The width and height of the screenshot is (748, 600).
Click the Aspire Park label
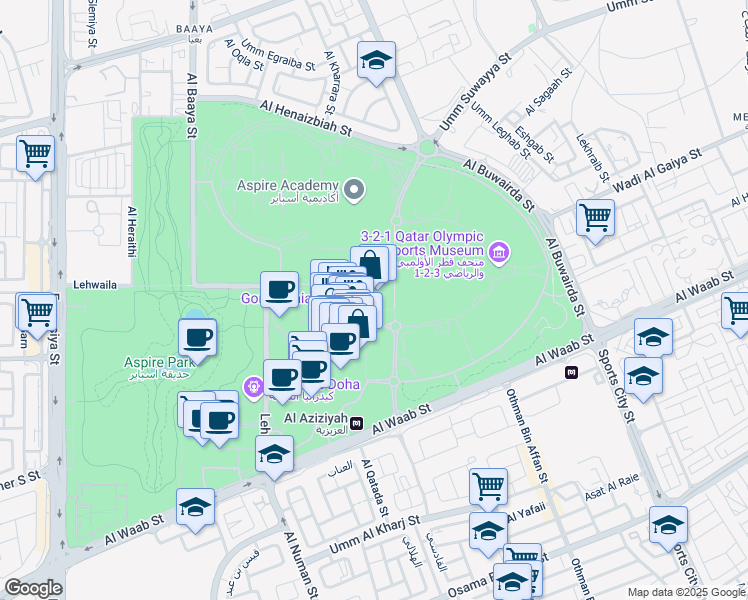(x=159, y=367)
